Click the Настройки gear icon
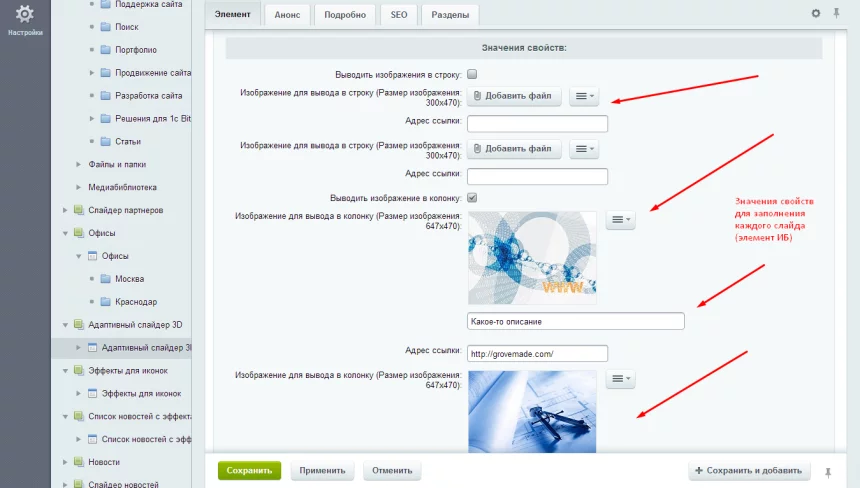Image resolution: width=860 pixels, height=488 pixels. point(25,14)
